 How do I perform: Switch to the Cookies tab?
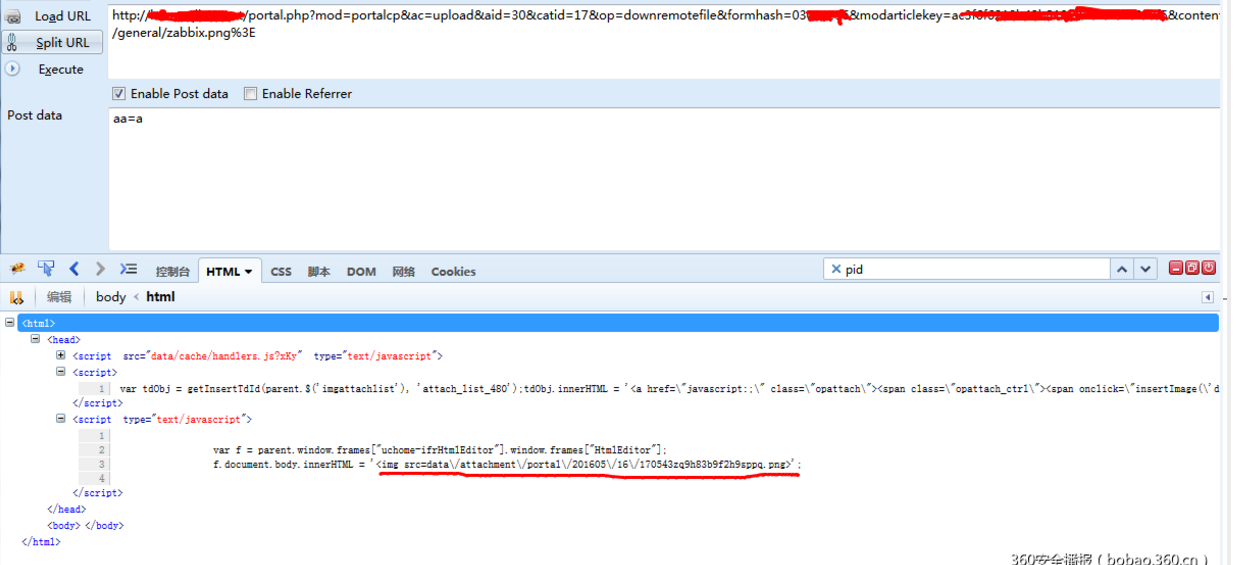tap(453, 271)
